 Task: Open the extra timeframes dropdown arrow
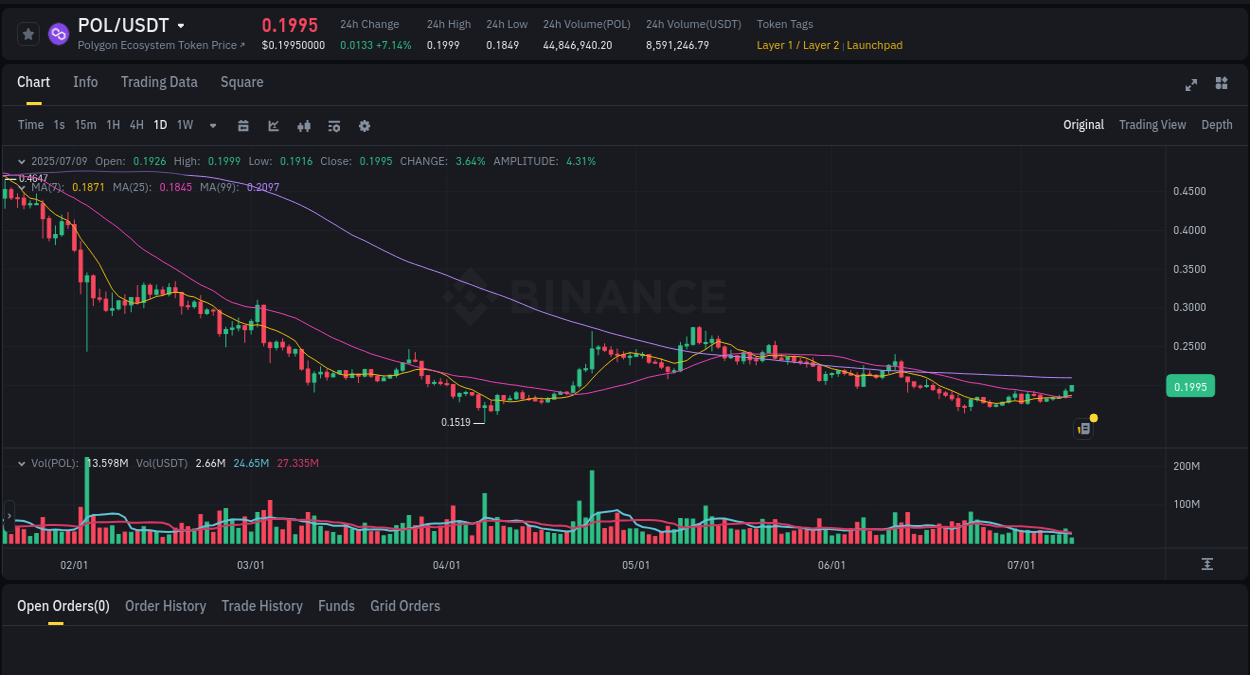click(211, 125)
